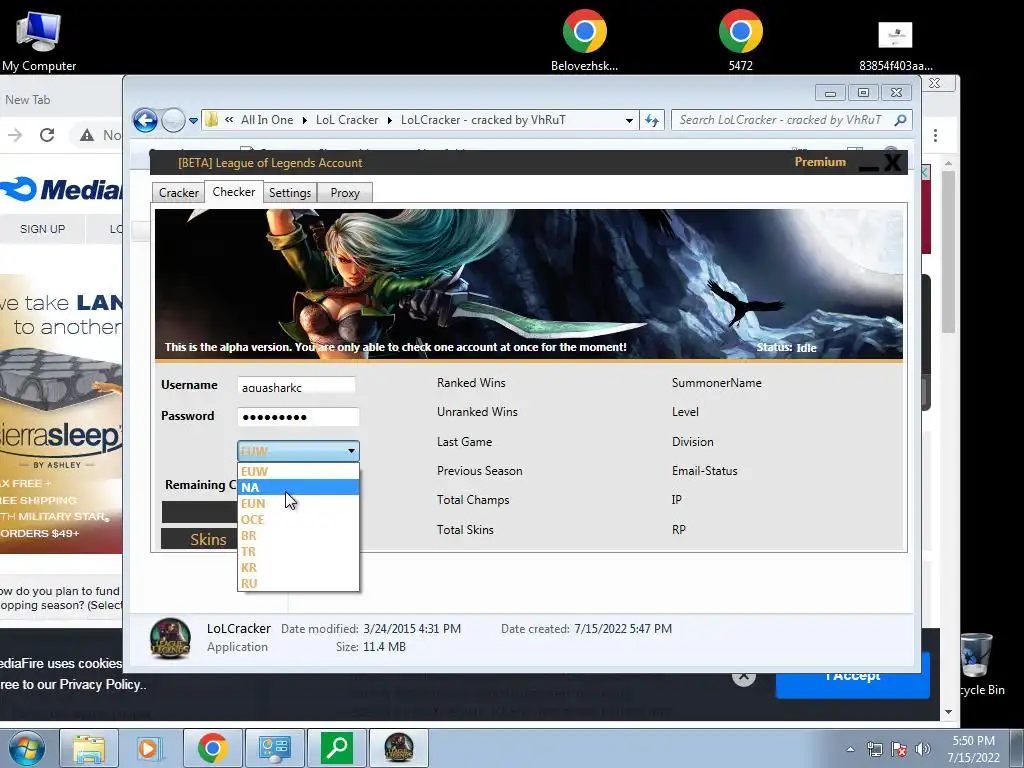Screen dimensions: 1024x768
Task: Open the 83854f403aa desktop file
Action: pyautogui.click(x=895, y=46)
